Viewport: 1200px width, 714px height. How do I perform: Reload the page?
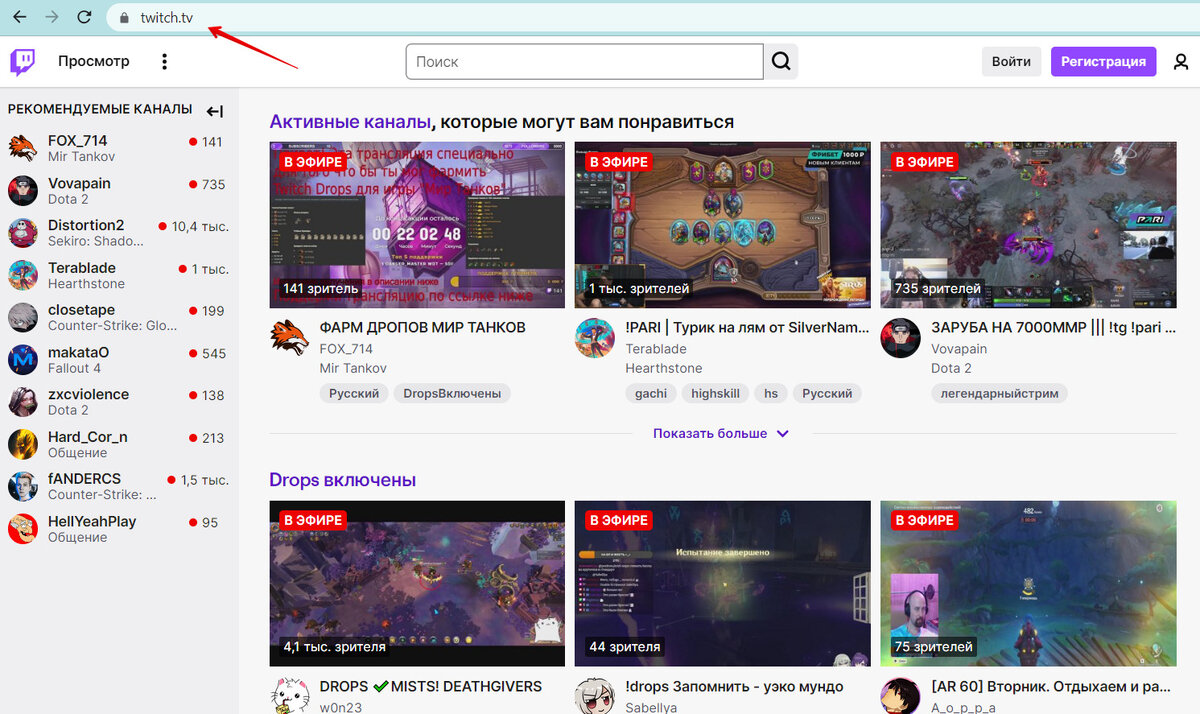[x=85, y=17]
